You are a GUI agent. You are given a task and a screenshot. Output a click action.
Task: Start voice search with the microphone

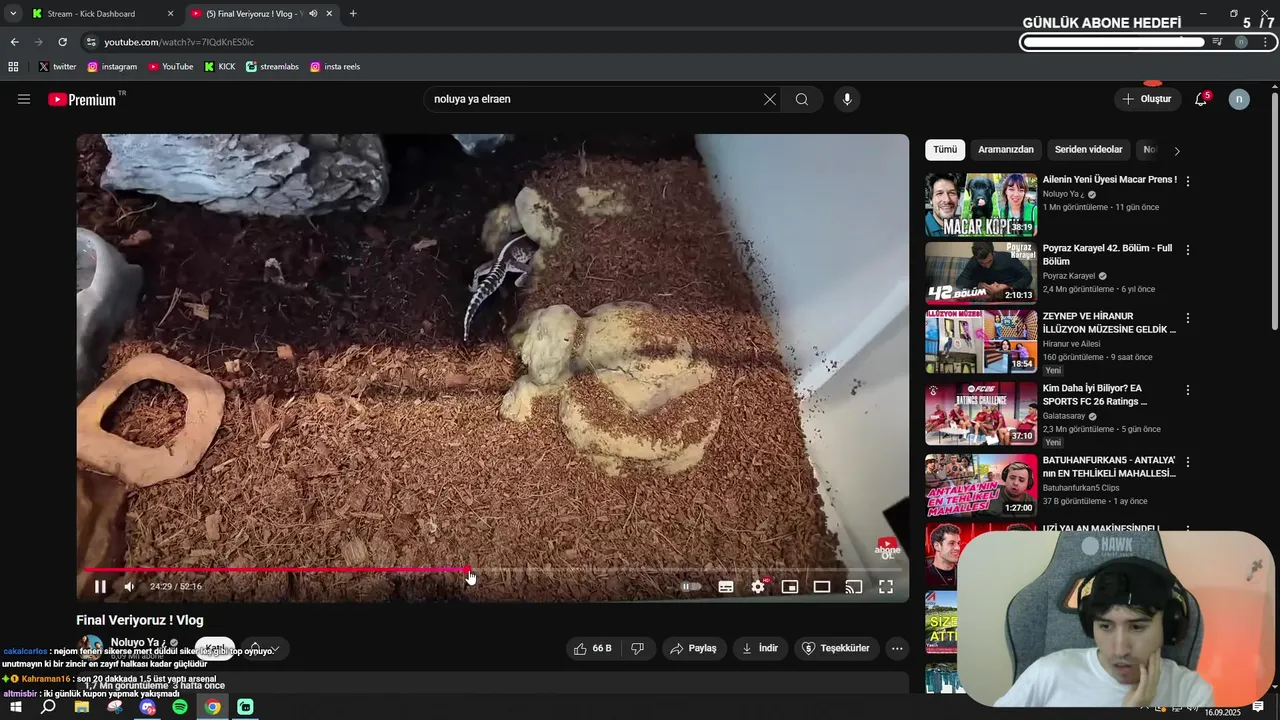[847, 99]
